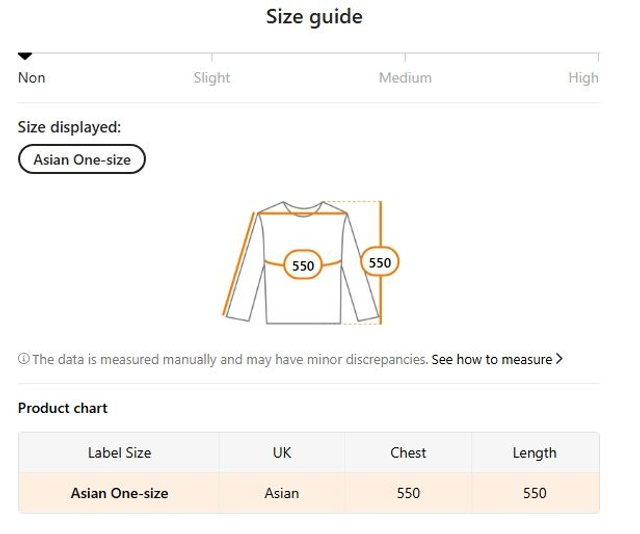Select the Asian One-size row in Product chart
The height and width of the screenshot is (534, 640).
tap(119, 493)
